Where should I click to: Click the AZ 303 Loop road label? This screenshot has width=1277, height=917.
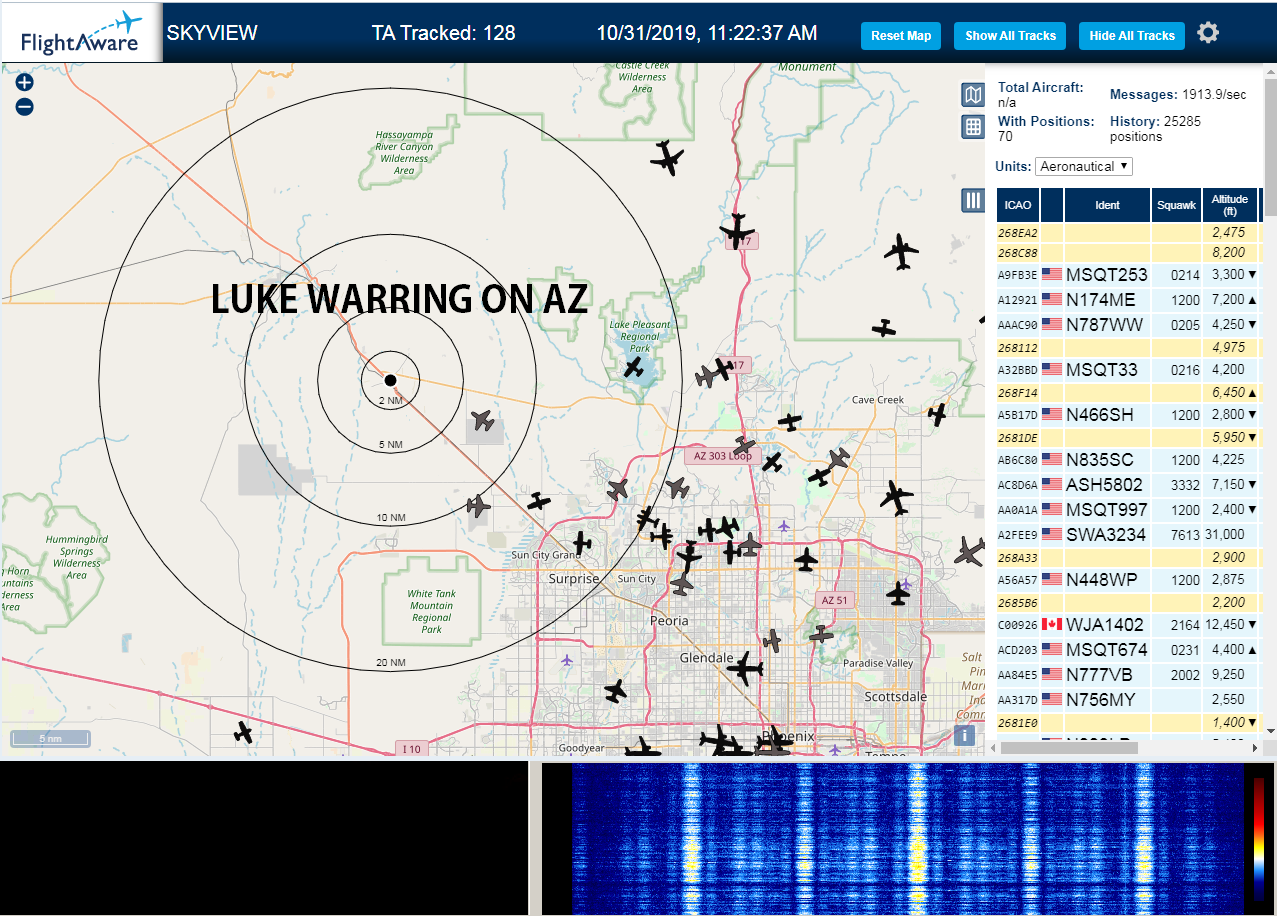(721, 456)
